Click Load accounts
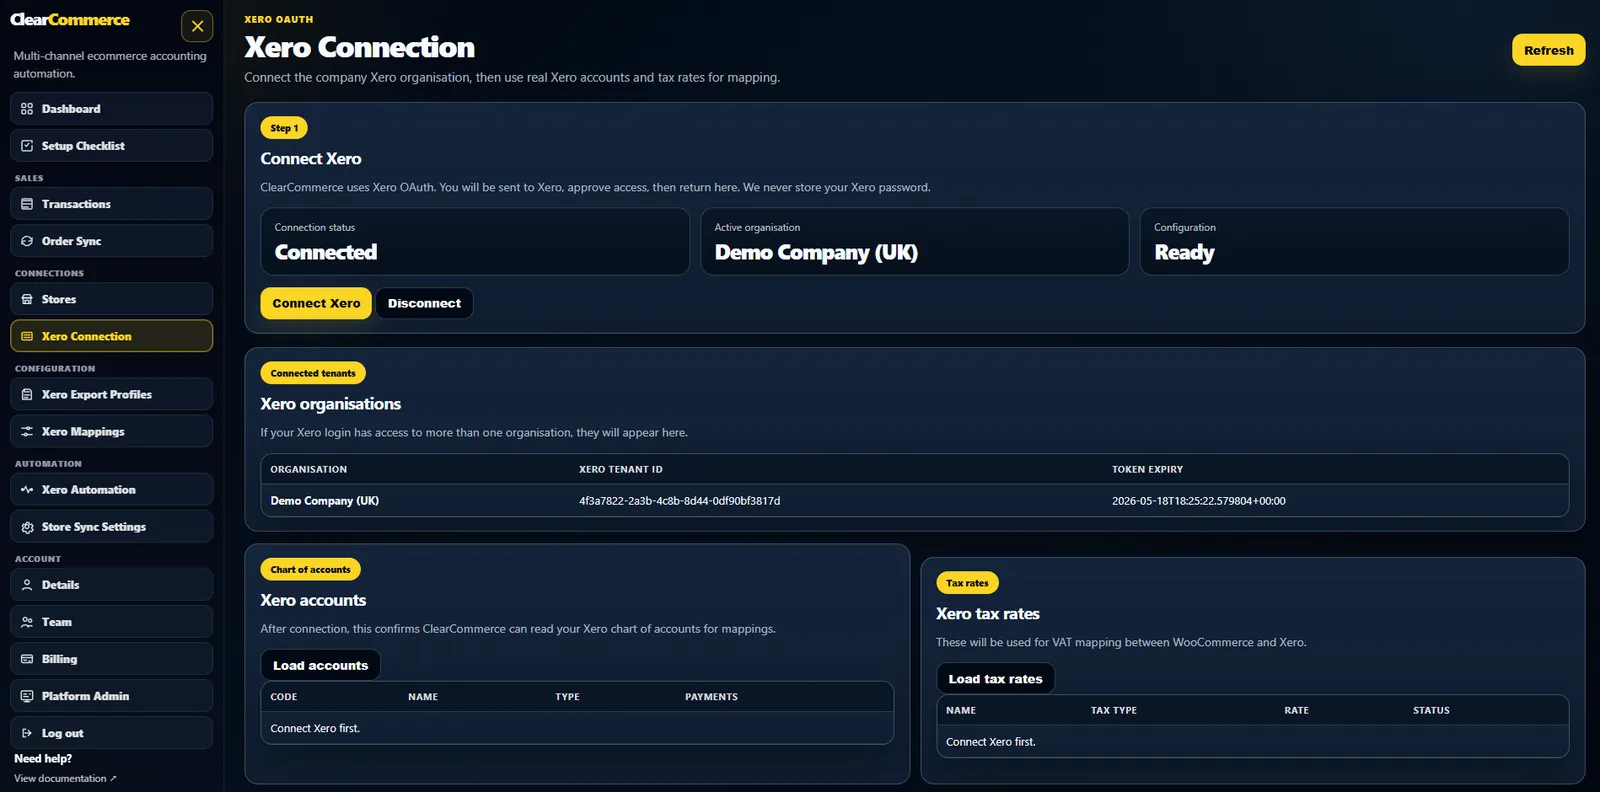This screenshot has width=1600, height=792. click(x=320, y=665)
